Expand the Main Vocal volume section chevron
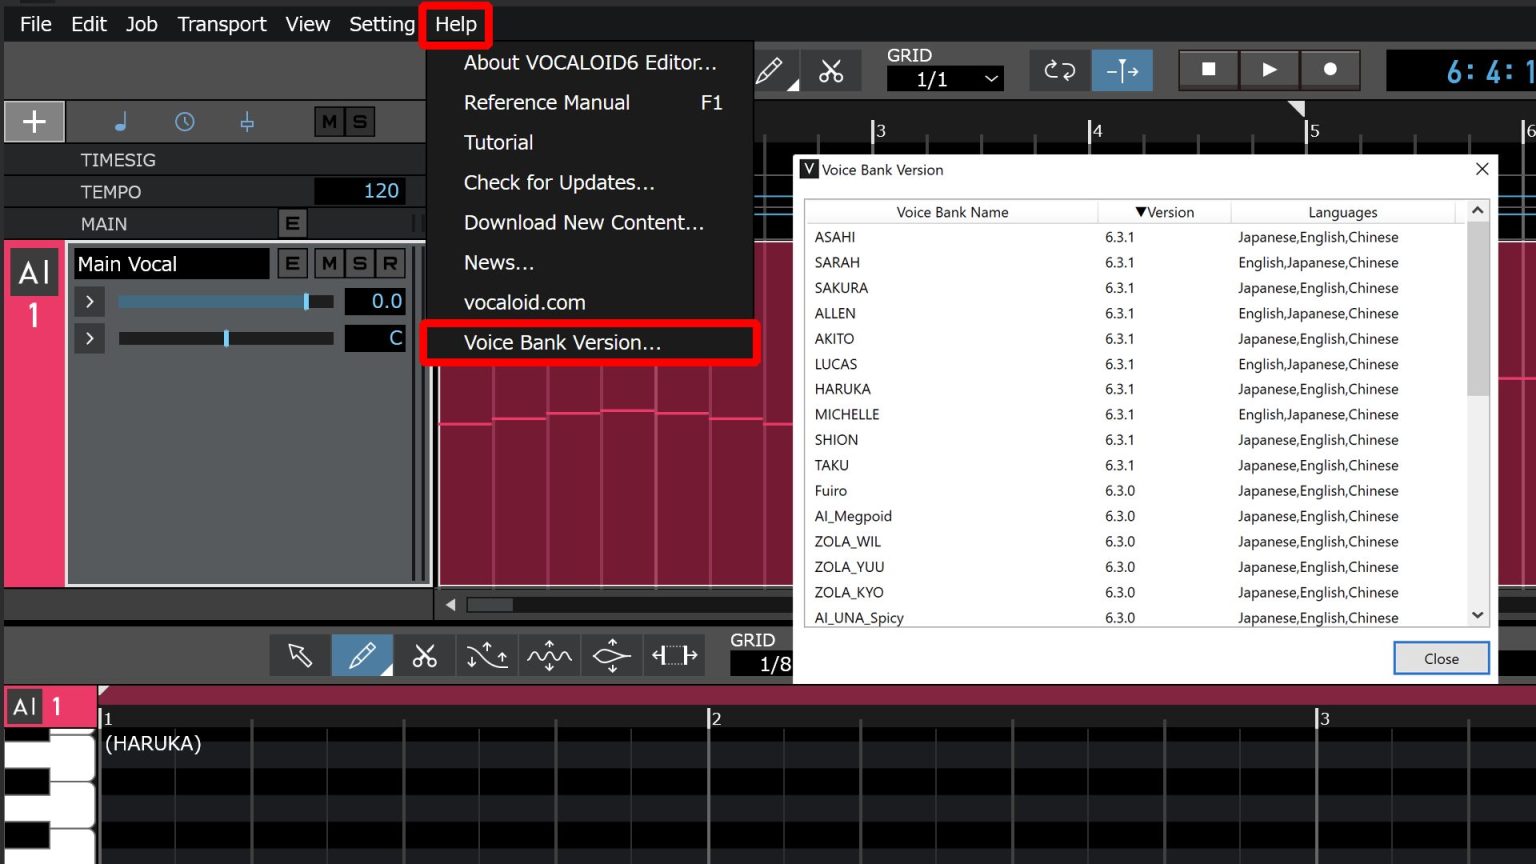This screenshot has width=1536, height=864. (x=89, y=300)
